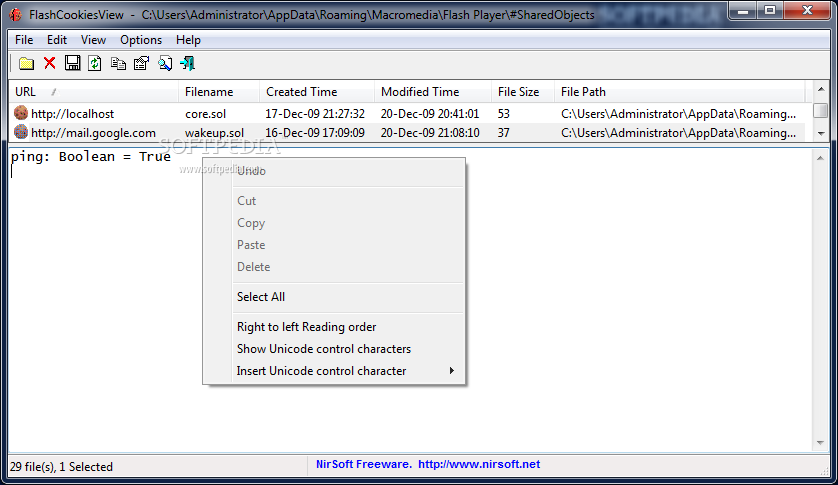Click content pane scrollbar down arrow
The image size is (838, 485).
tap(820, 443)
